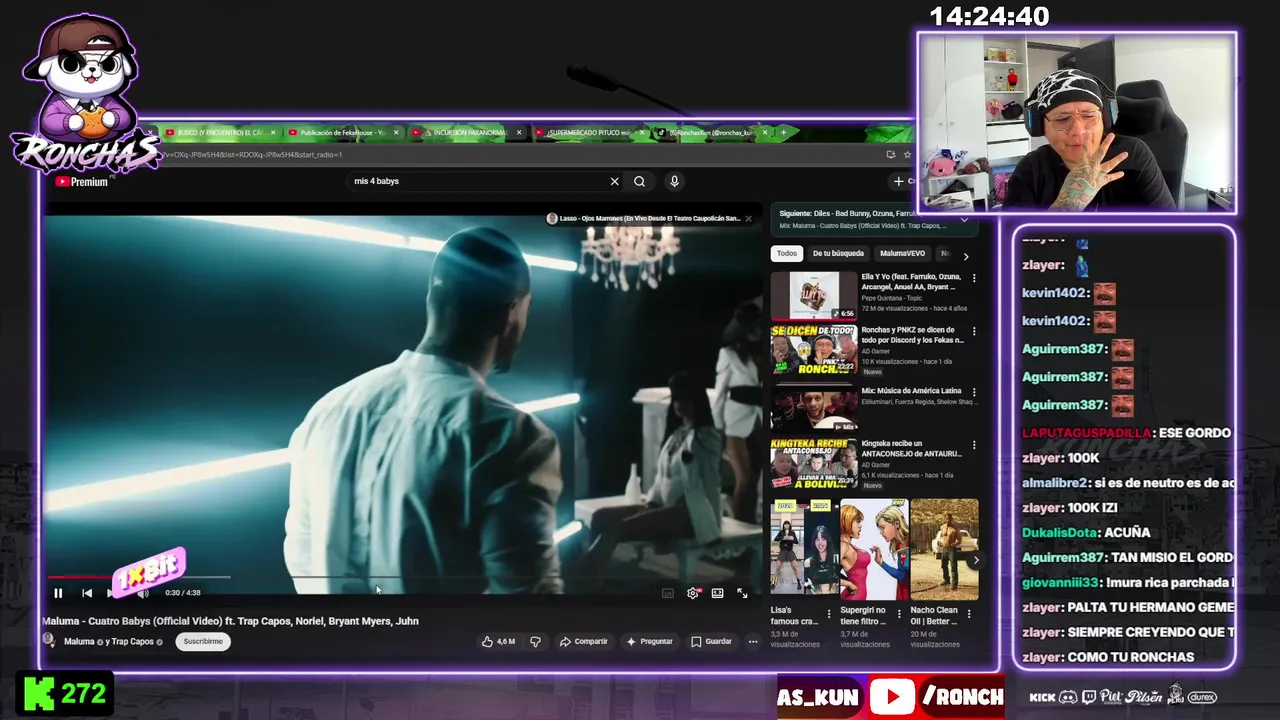Select the 'De tu búsqueda' chip

tap(838, 254)
